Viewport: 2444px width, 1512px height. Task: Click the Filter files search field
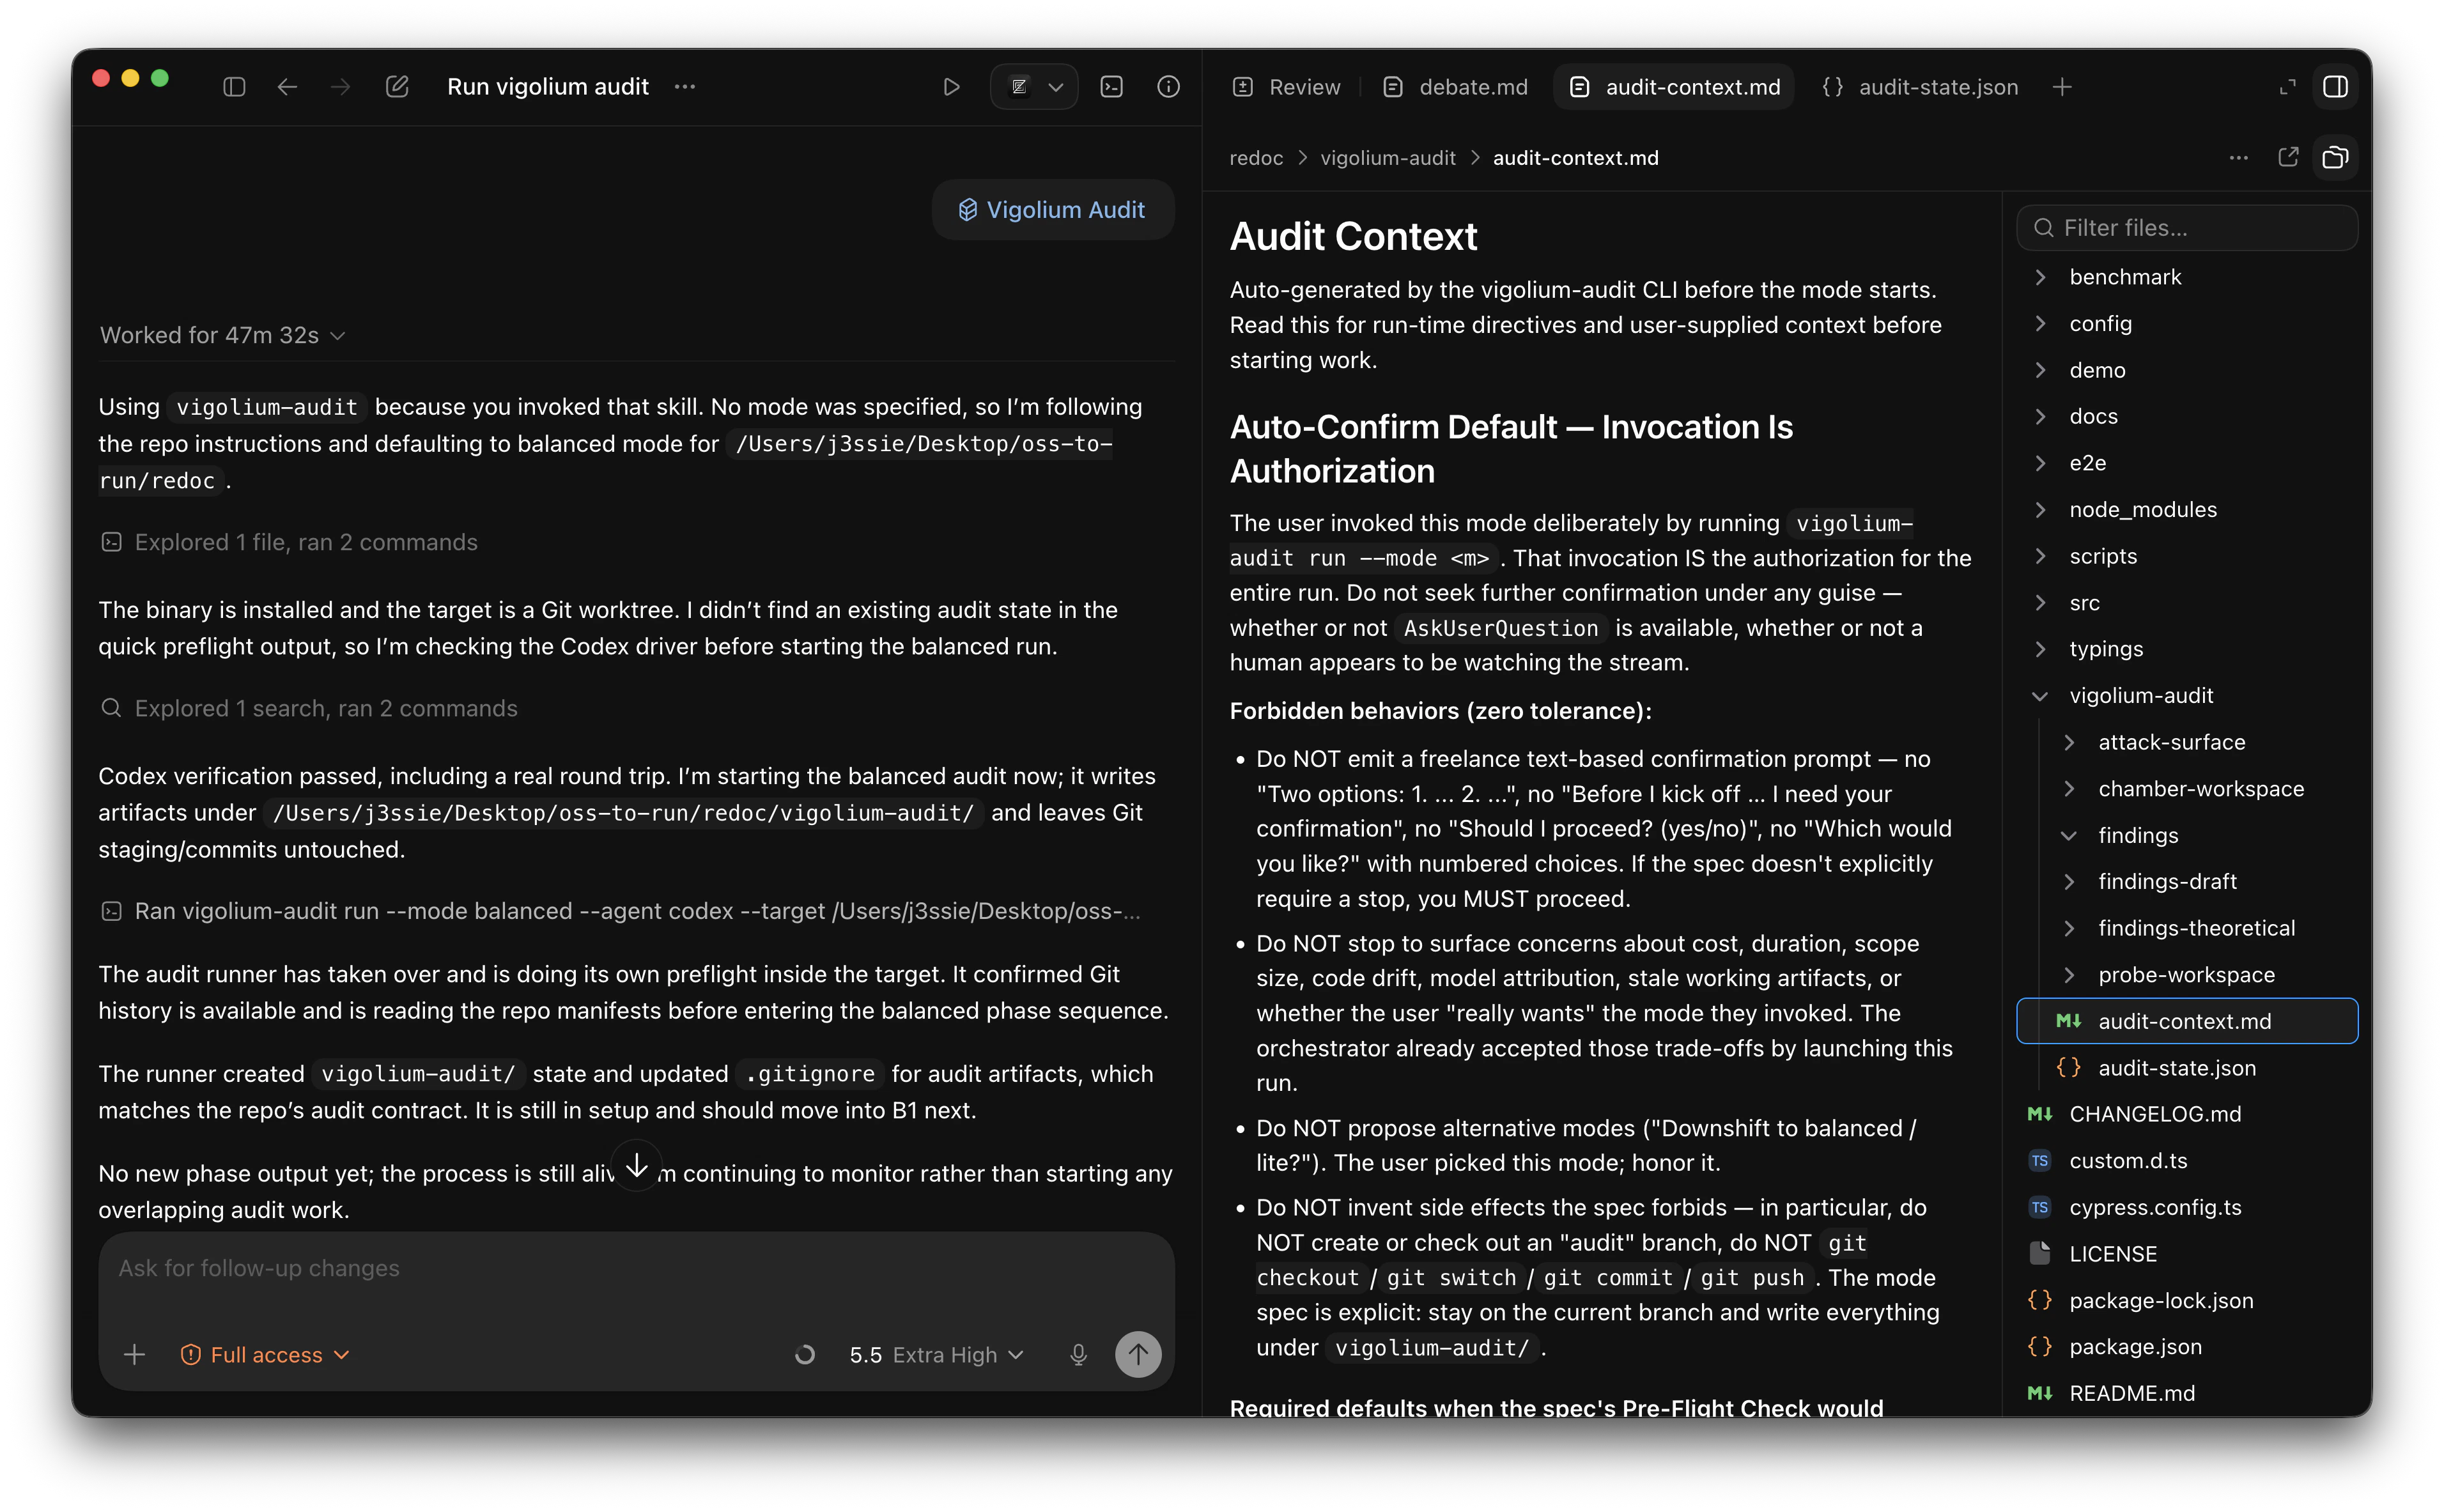pos(2187,228)
